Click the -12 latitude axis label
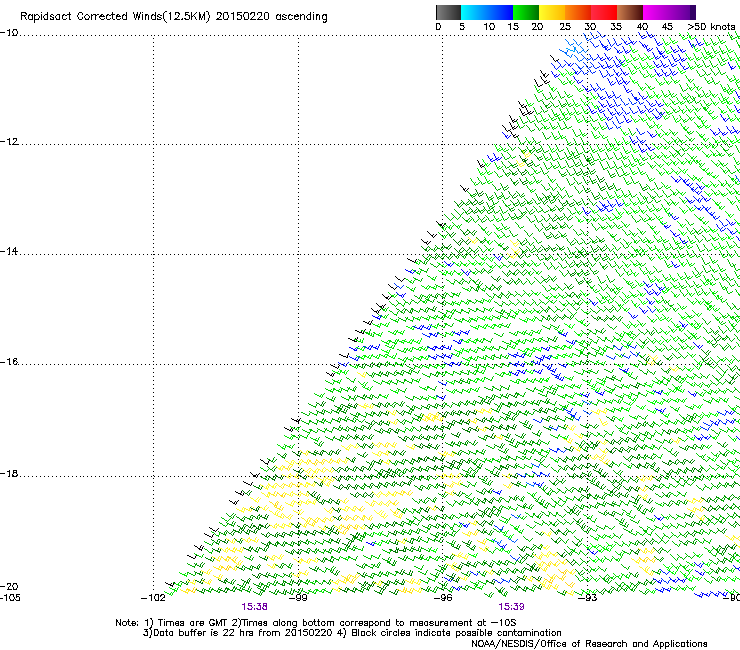Viewport: 740px width, 650px height. (9, 142)
